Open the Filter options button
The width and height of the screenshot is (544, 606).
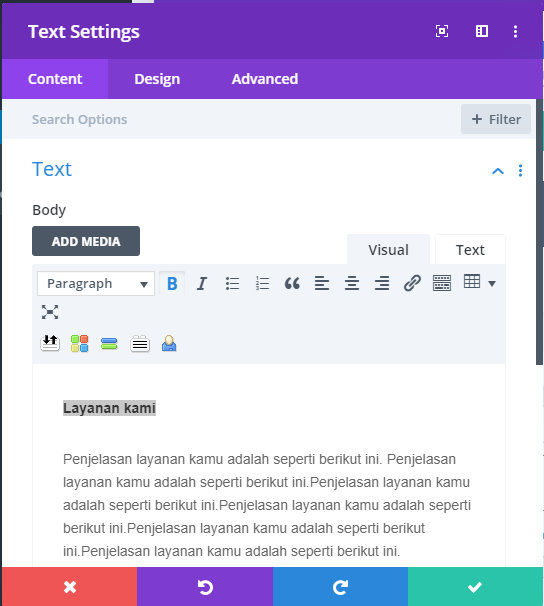[496, 119]
